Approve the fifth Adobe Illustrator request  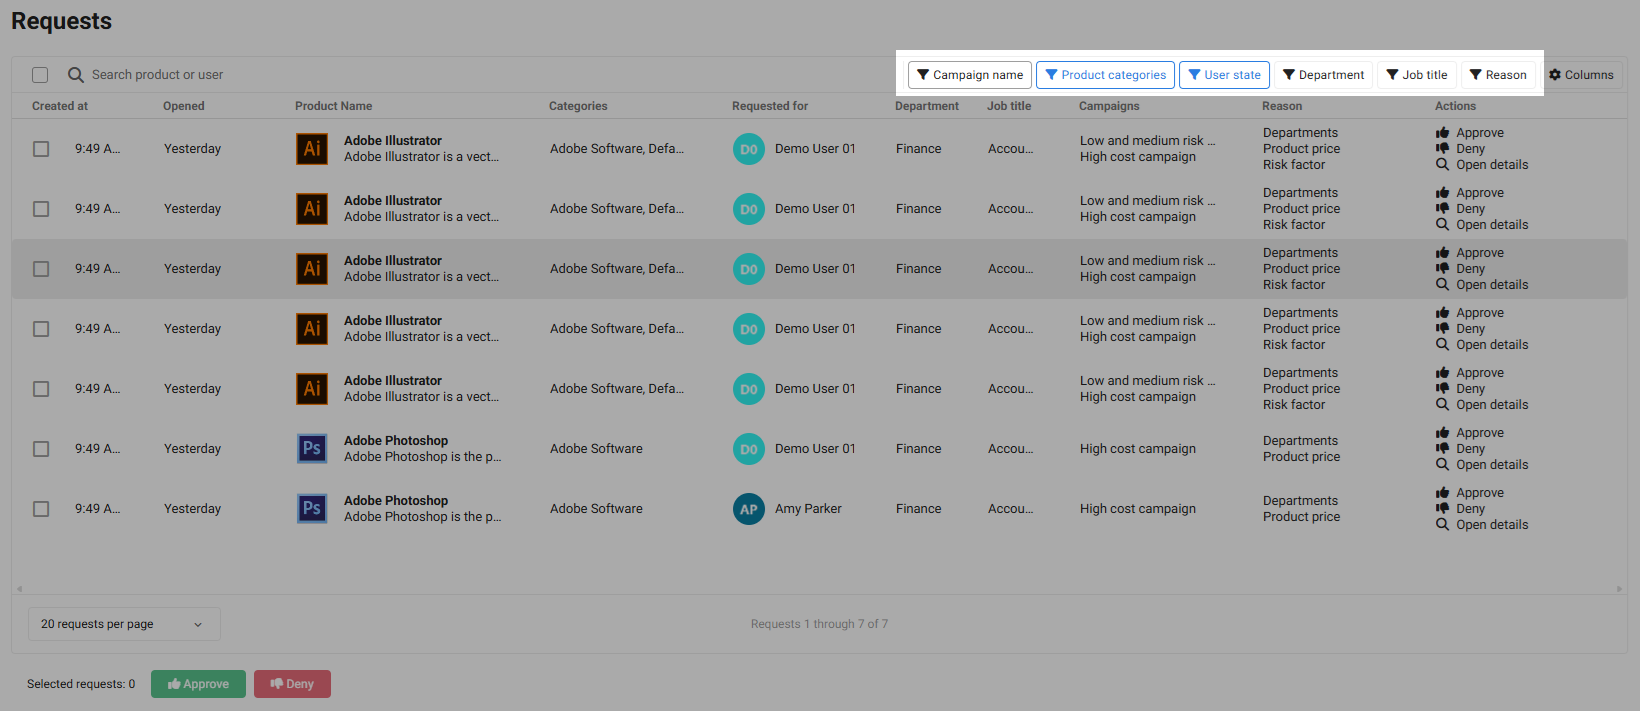click(x=1470, y=373)
